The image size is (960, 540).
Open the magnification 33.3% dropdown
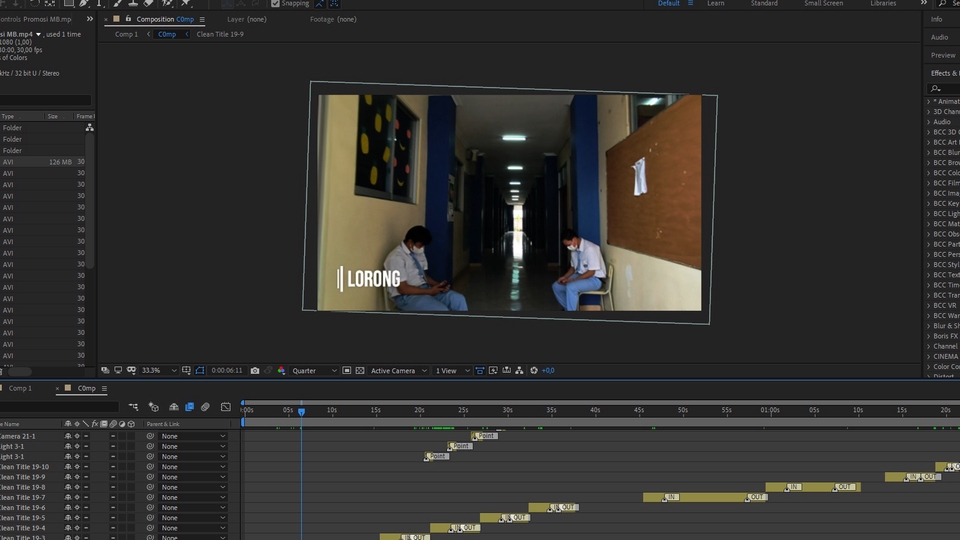point(159,370)
